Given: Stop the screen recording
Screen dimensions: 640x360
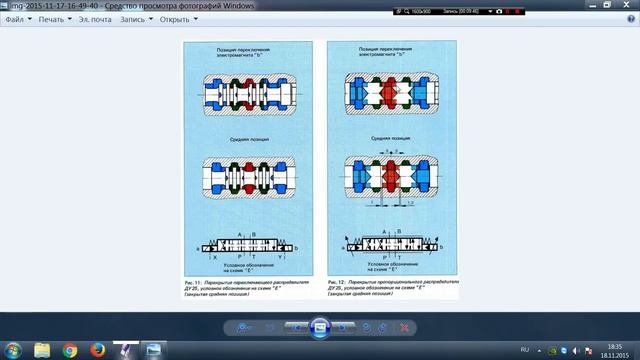Looking at the screenshot, I should (517, 11).
